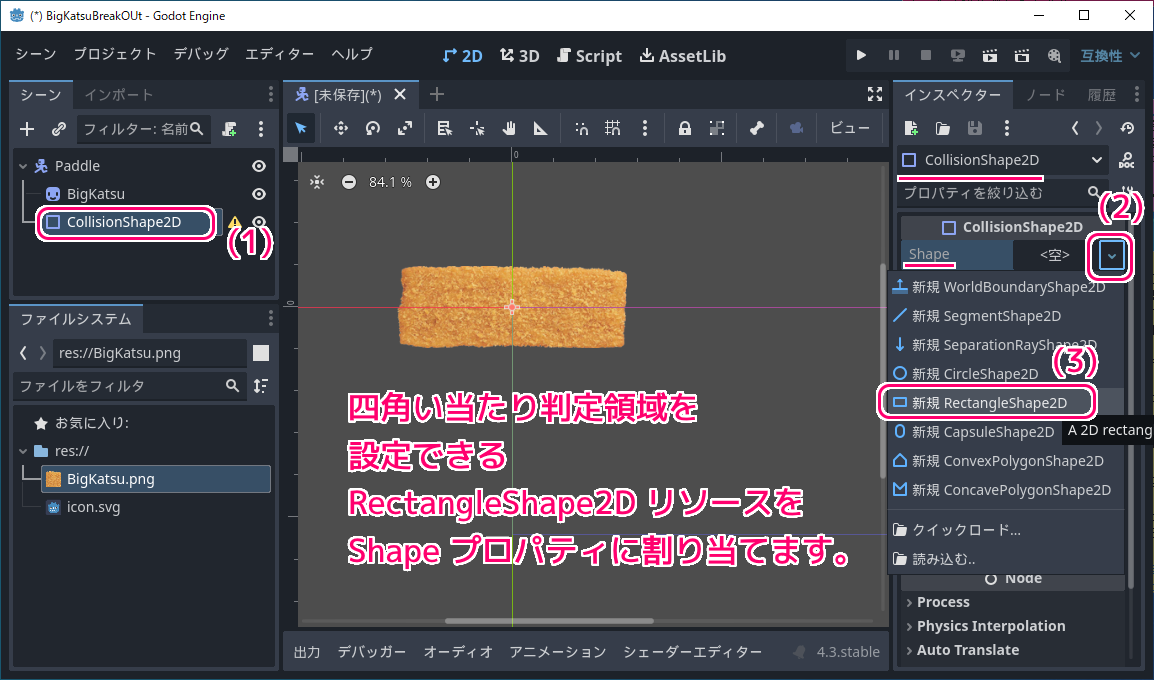
Task: Expand the Physics Interpolation section
Action: [985, 626]
